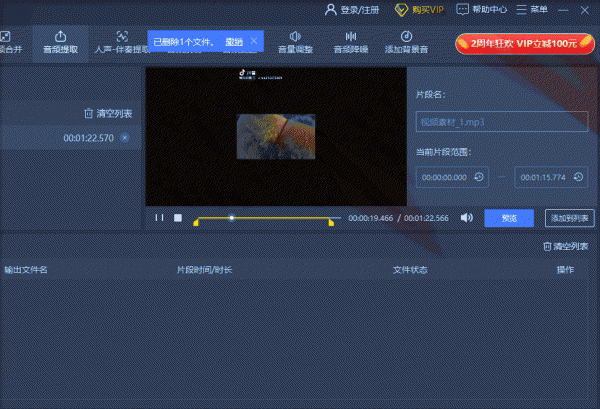This screenshot has height=409, width=600.
Task: Open the 音量调整 volume adjust tab
Action: coord(295,43)
